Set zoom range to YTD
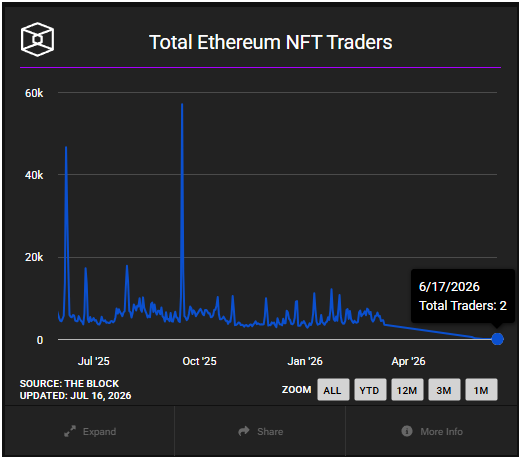521x459 pixels. click(370, 390)
